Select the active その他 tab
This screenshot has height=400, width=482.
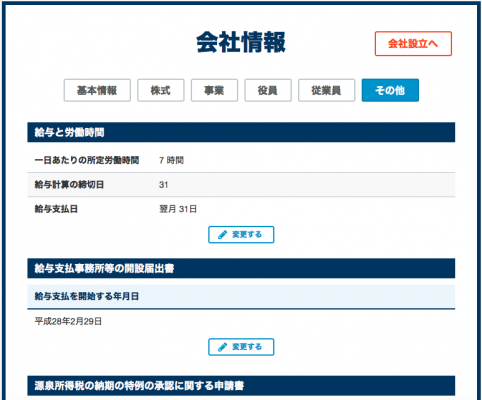click(x=390, y=90)
